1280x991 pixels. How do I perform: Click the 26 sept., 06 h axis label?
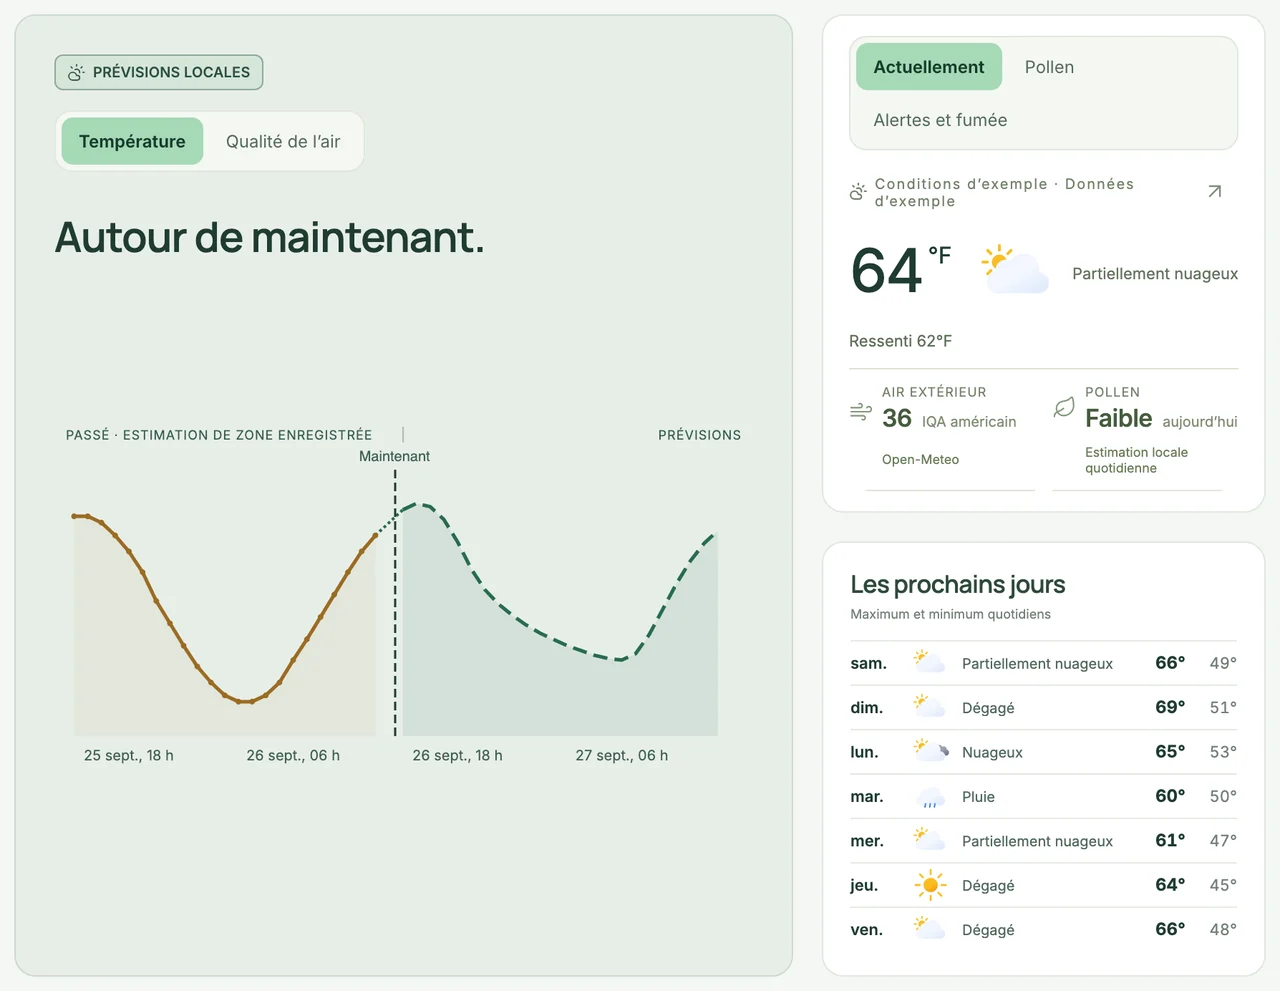(293, 755)
